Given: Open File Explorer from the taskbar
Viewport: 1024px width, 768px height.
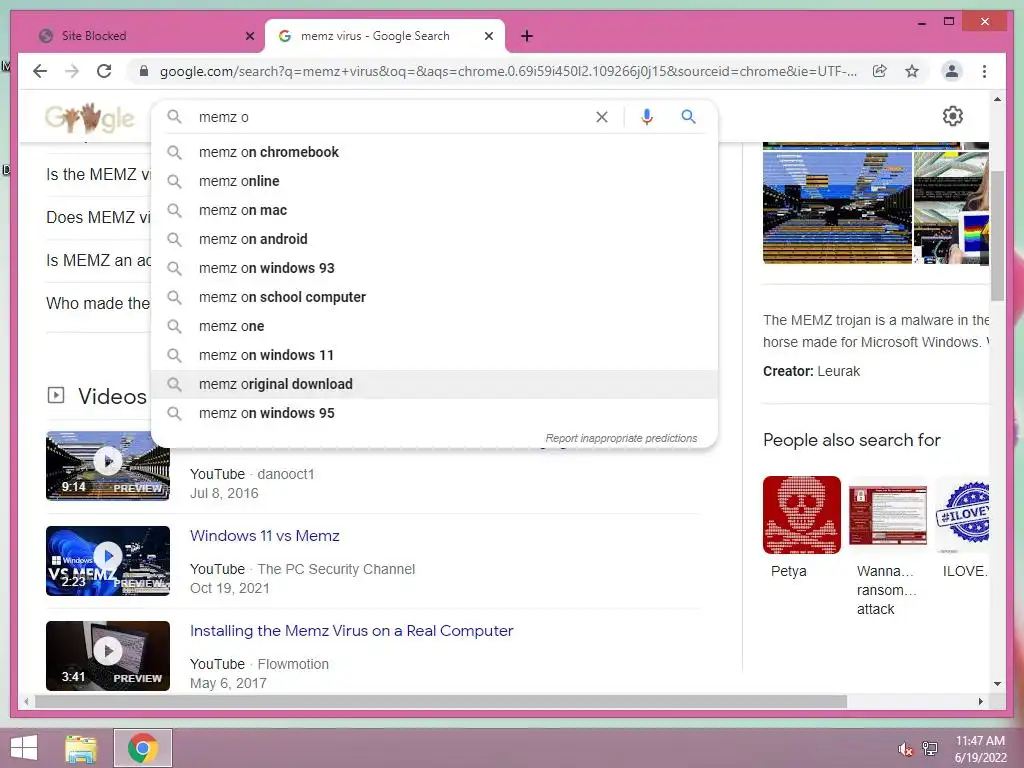Looking at the screenshot, I should tap(81, 748).
